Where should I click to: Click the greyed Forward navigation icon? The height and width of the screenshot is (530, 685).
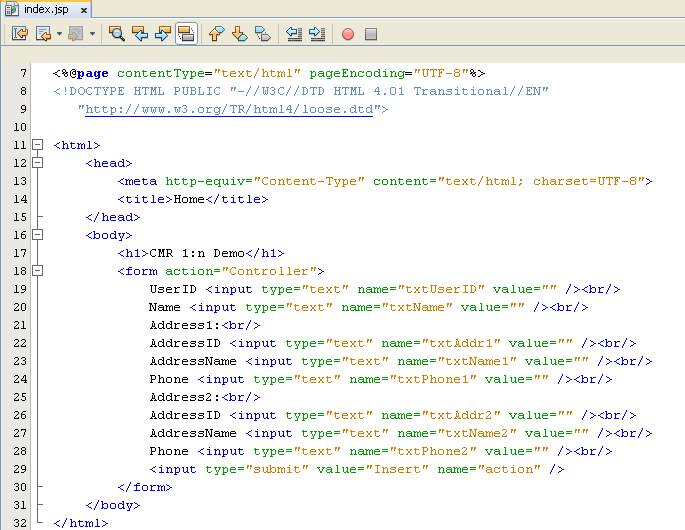[76, 34]
